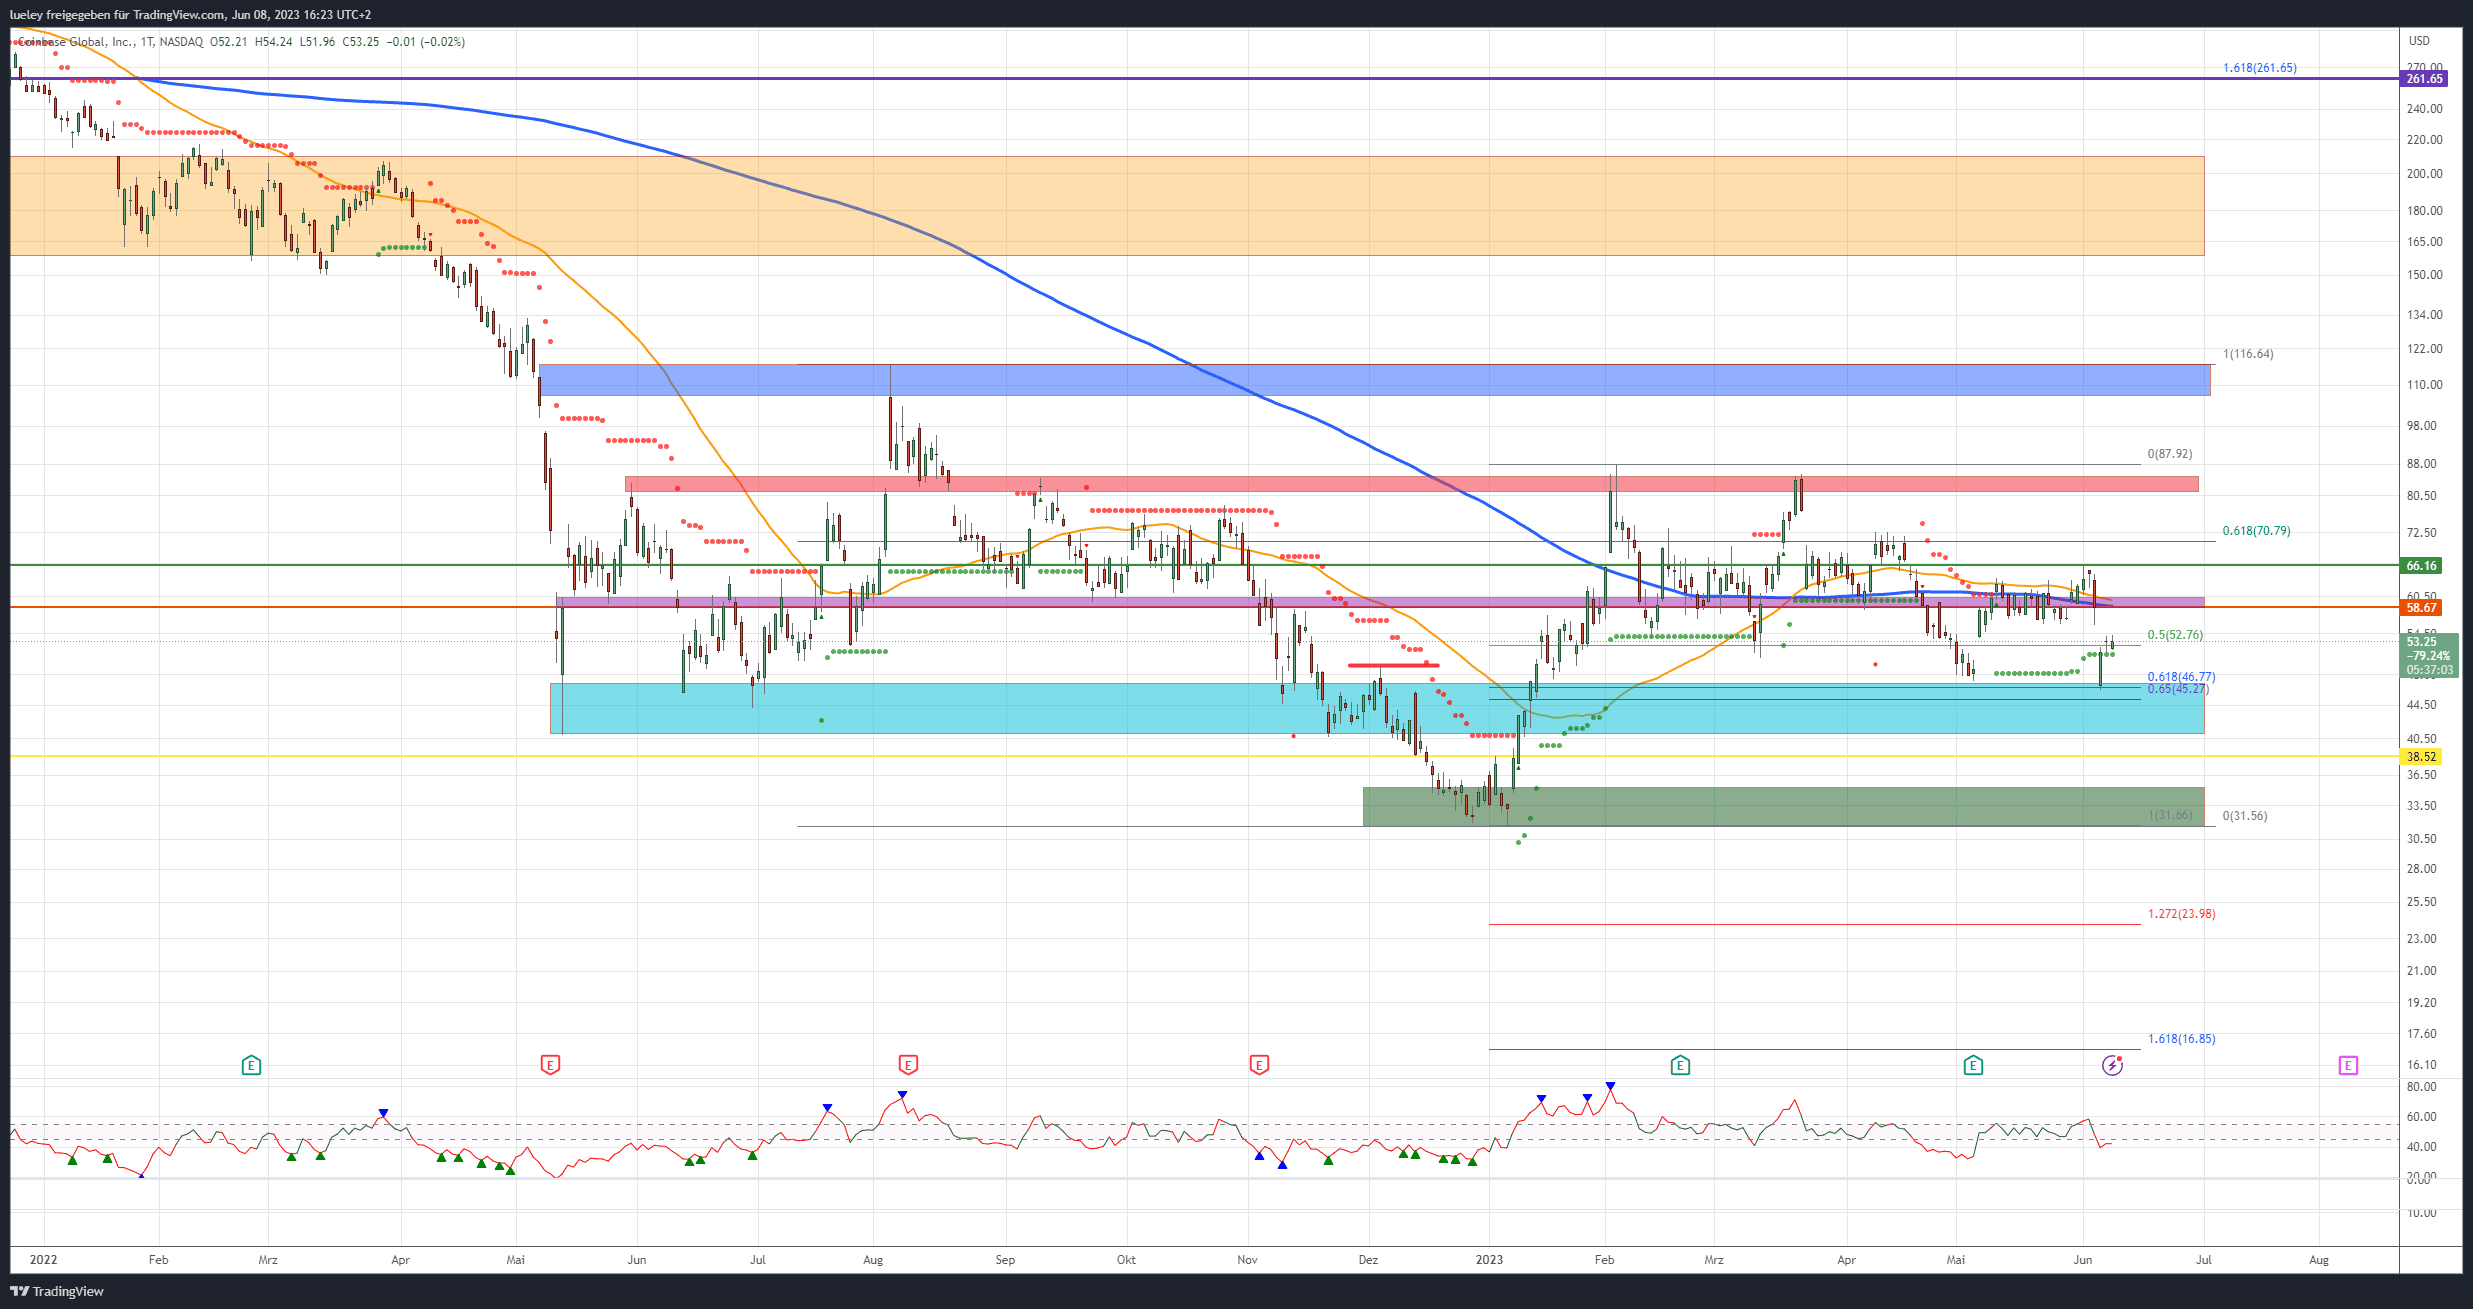Click the red earnings marker in November 2022
This screenshot has height=1309, width=2473.
coord(1259,1065)
